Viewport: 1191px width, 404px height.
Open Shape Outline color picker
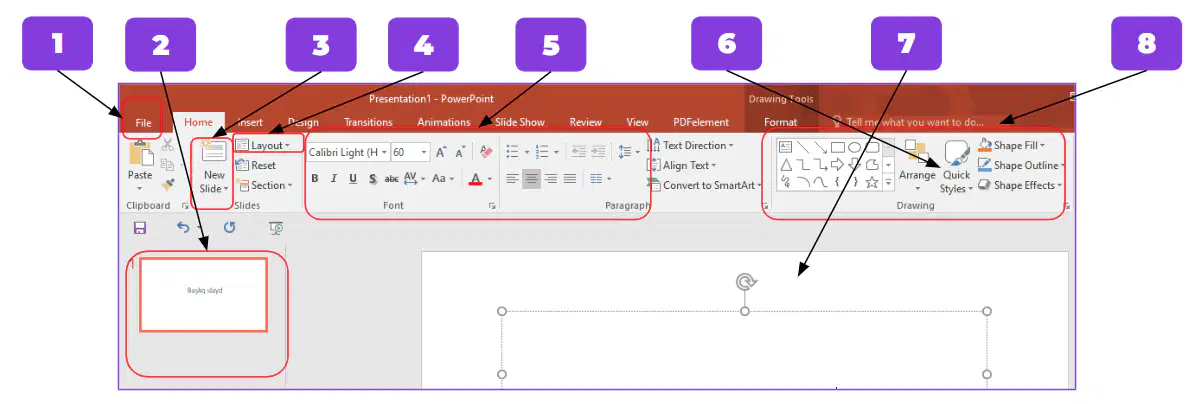coord(1022,165)
